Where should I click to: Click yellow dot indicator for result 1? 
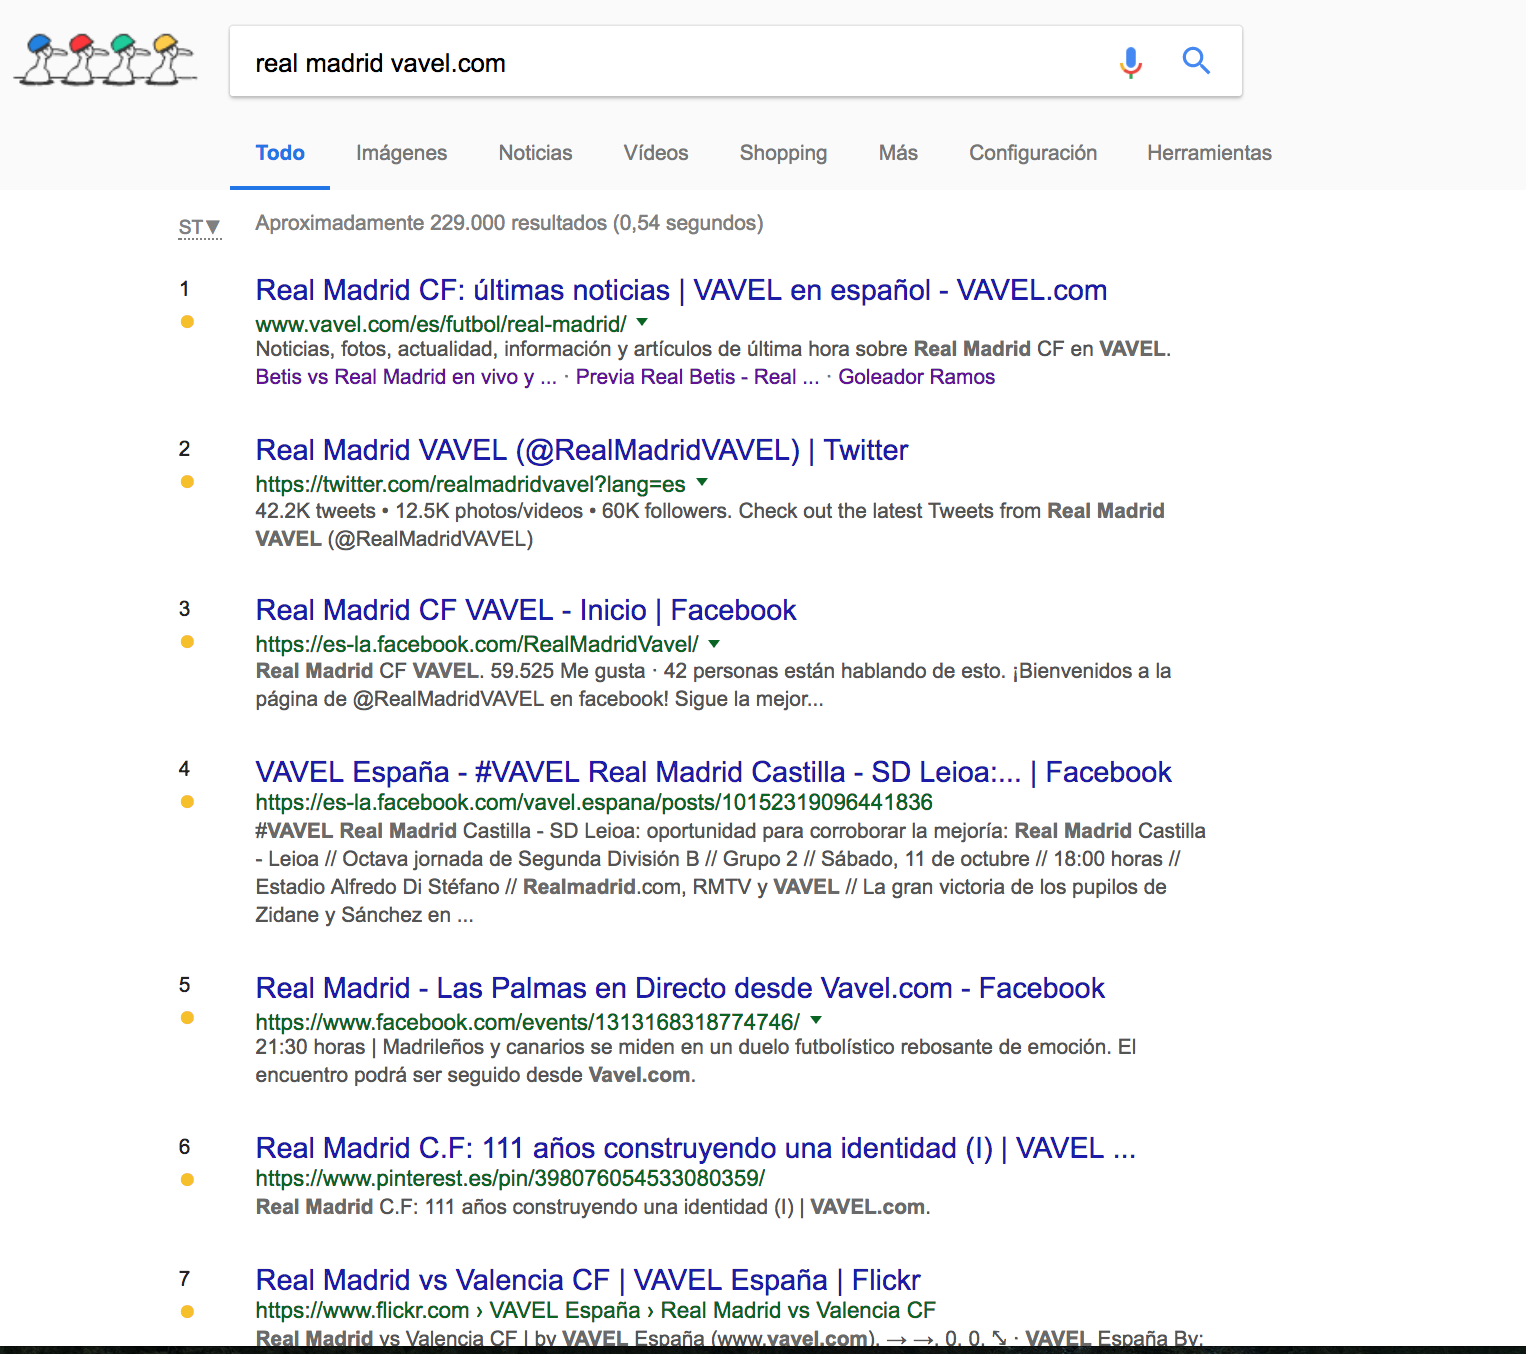click(187, 322)
